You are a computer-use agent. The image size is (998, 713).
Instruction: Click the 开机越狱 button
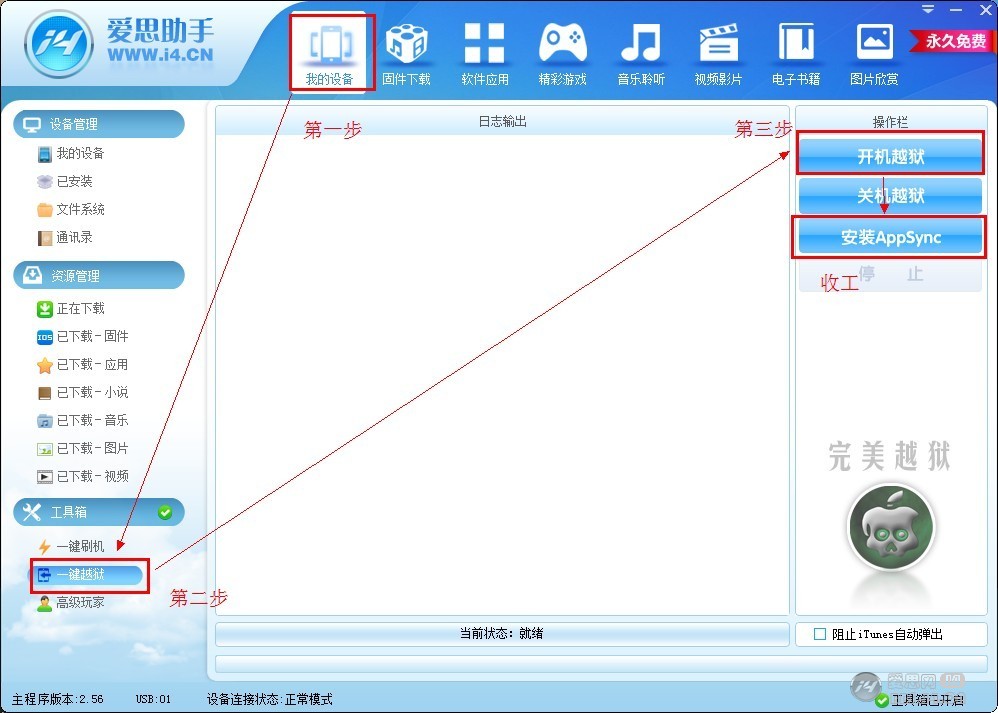[890, 156]
